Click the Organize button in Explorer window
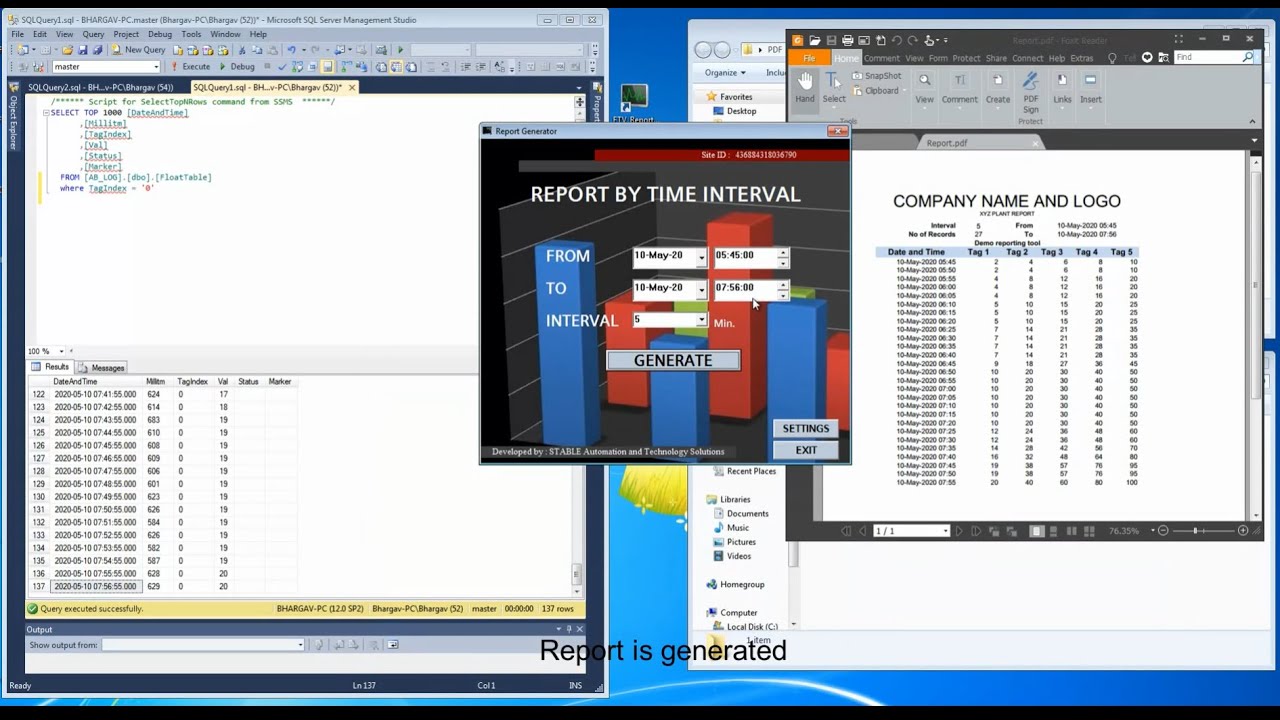1280x720 pixels. point(725,73)
